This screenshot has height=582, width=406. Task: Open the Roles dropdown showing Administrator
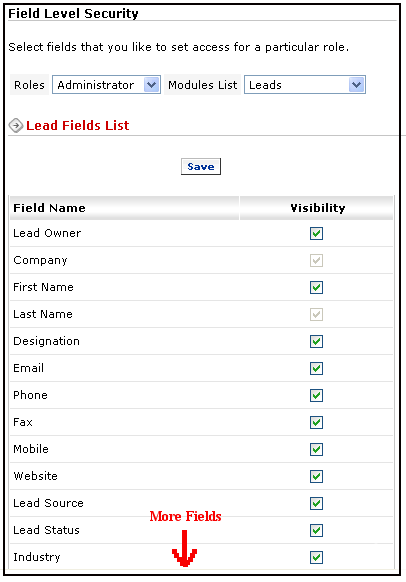pyautogui.click(x=106, y=85)
